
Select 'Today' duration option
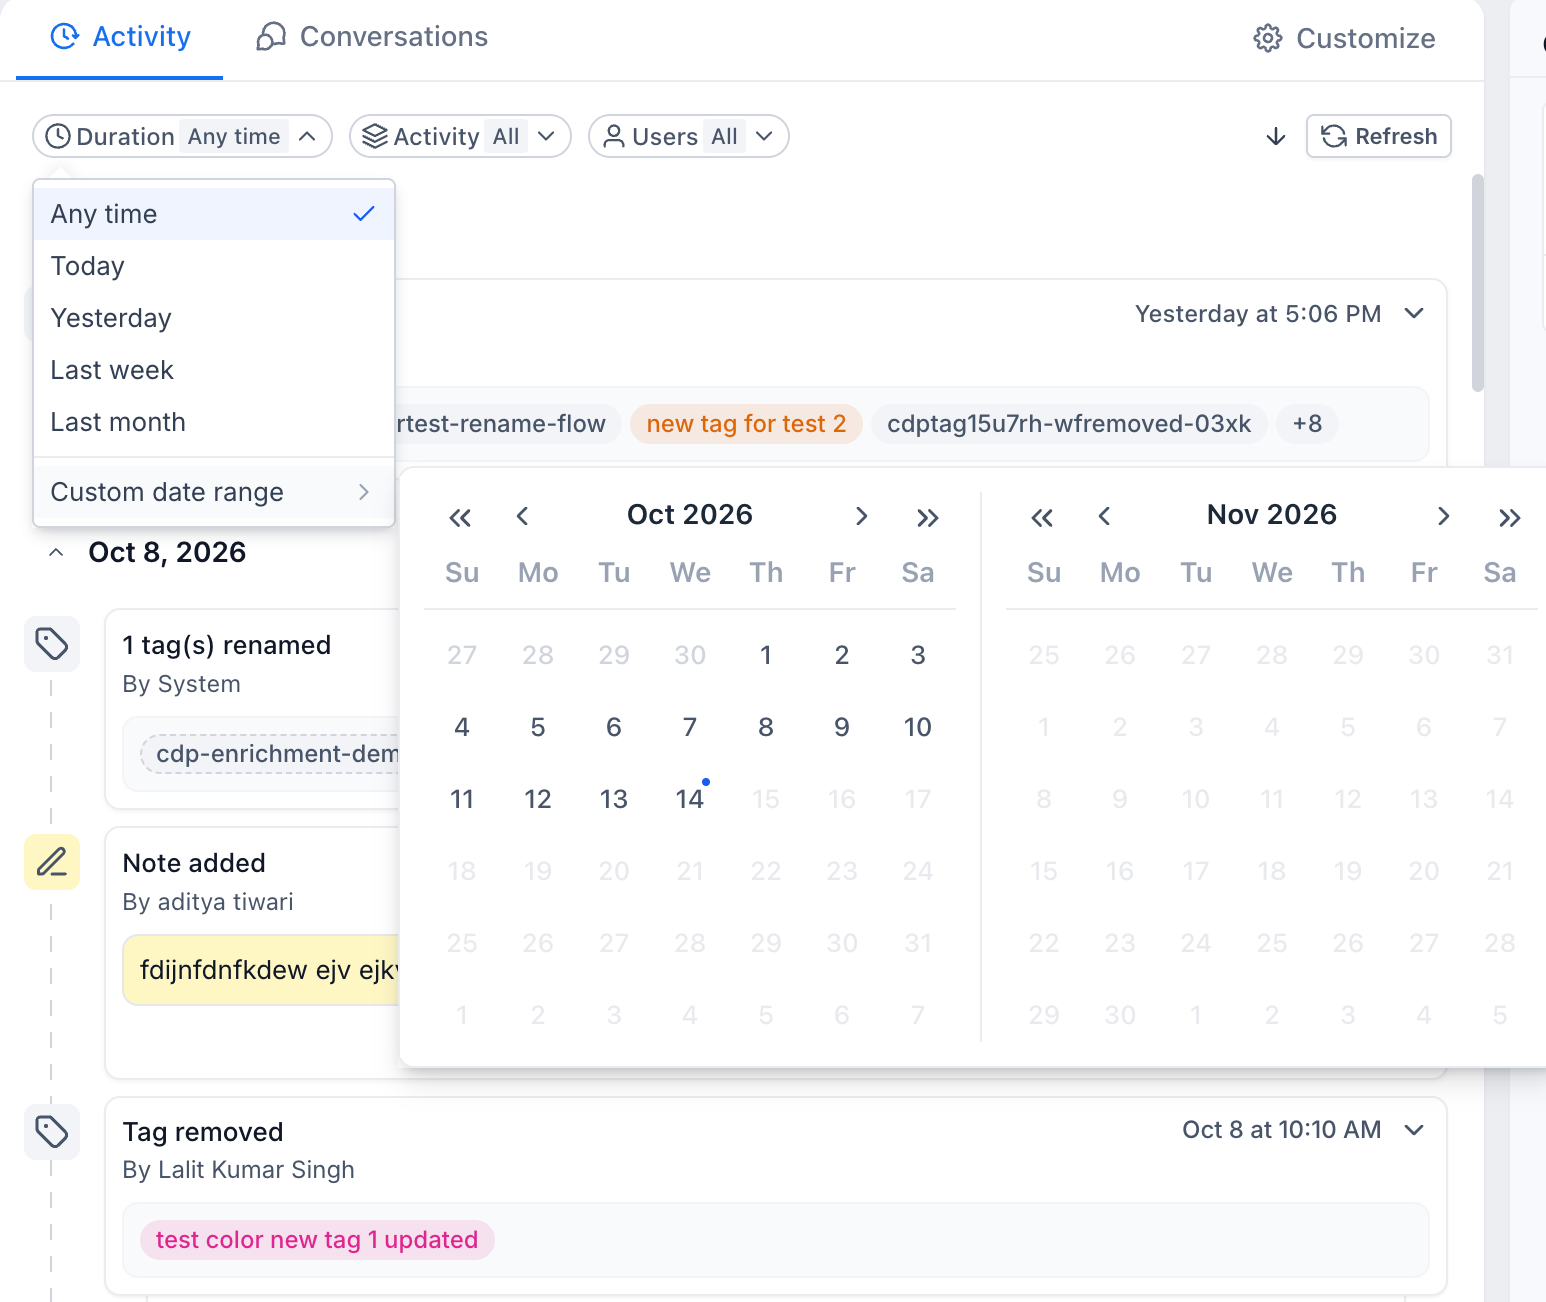tap(214, 266)
